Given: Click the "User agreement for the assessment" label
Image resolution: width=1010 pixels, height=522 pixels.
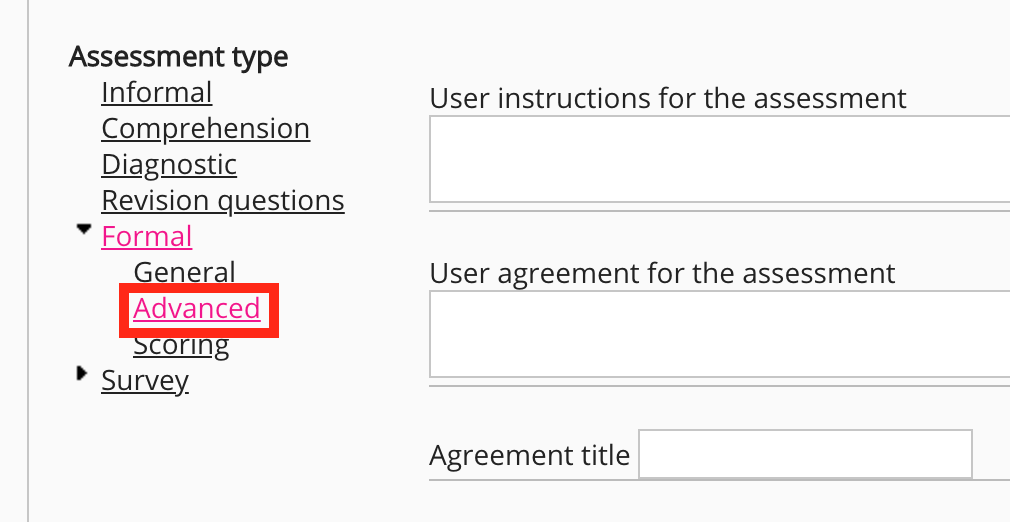Looking at the screenshot, I should (662, 273).
